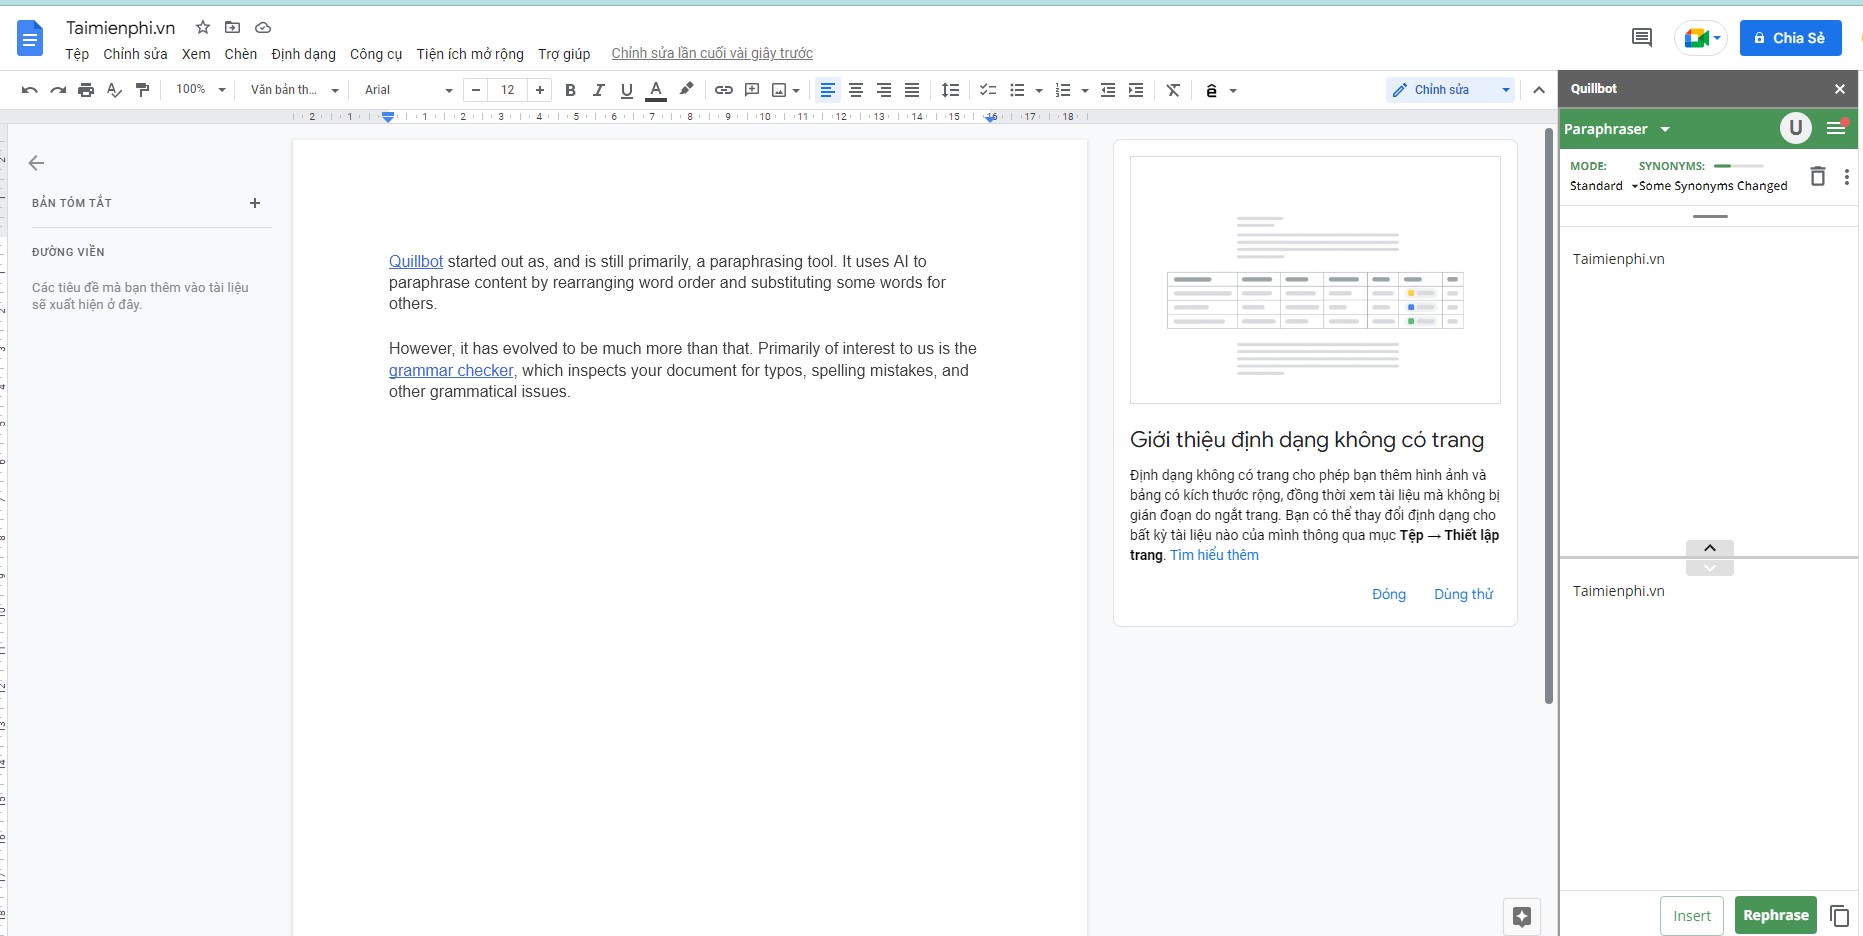
Task: Select the paint format tool
Action: point(142,90)
